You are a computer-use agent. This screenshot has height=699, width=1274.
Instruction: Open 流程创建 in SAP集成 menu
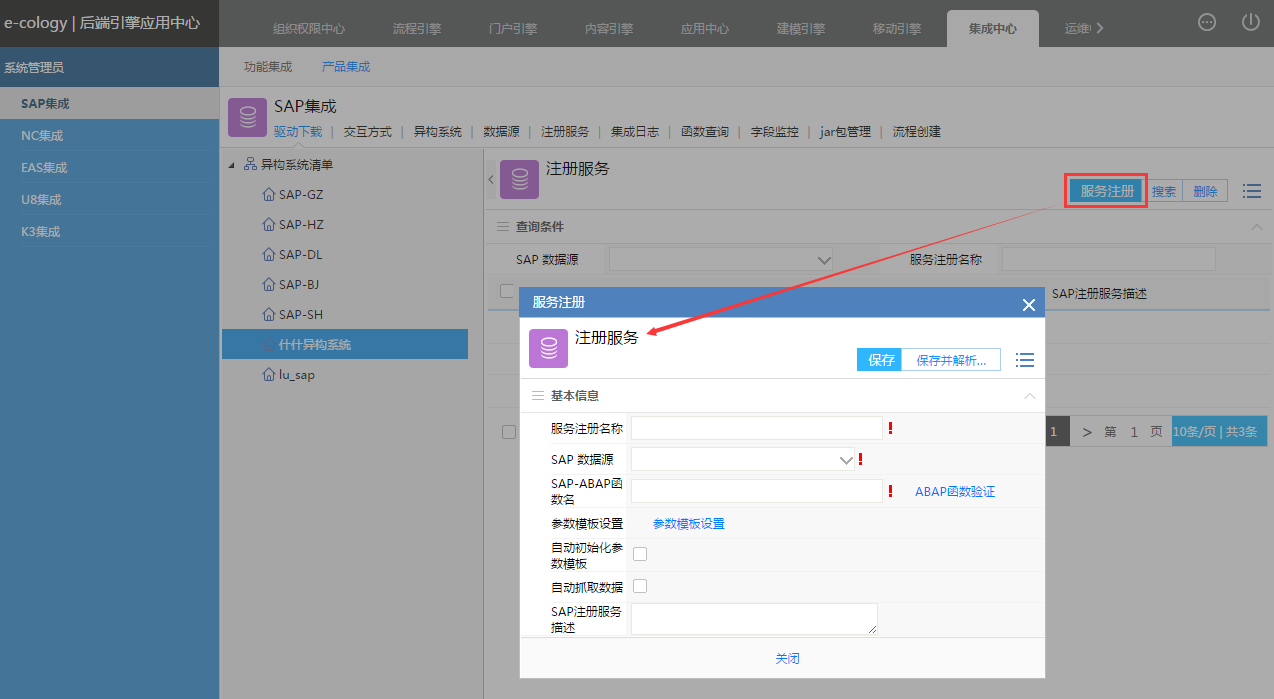[917, 132]
